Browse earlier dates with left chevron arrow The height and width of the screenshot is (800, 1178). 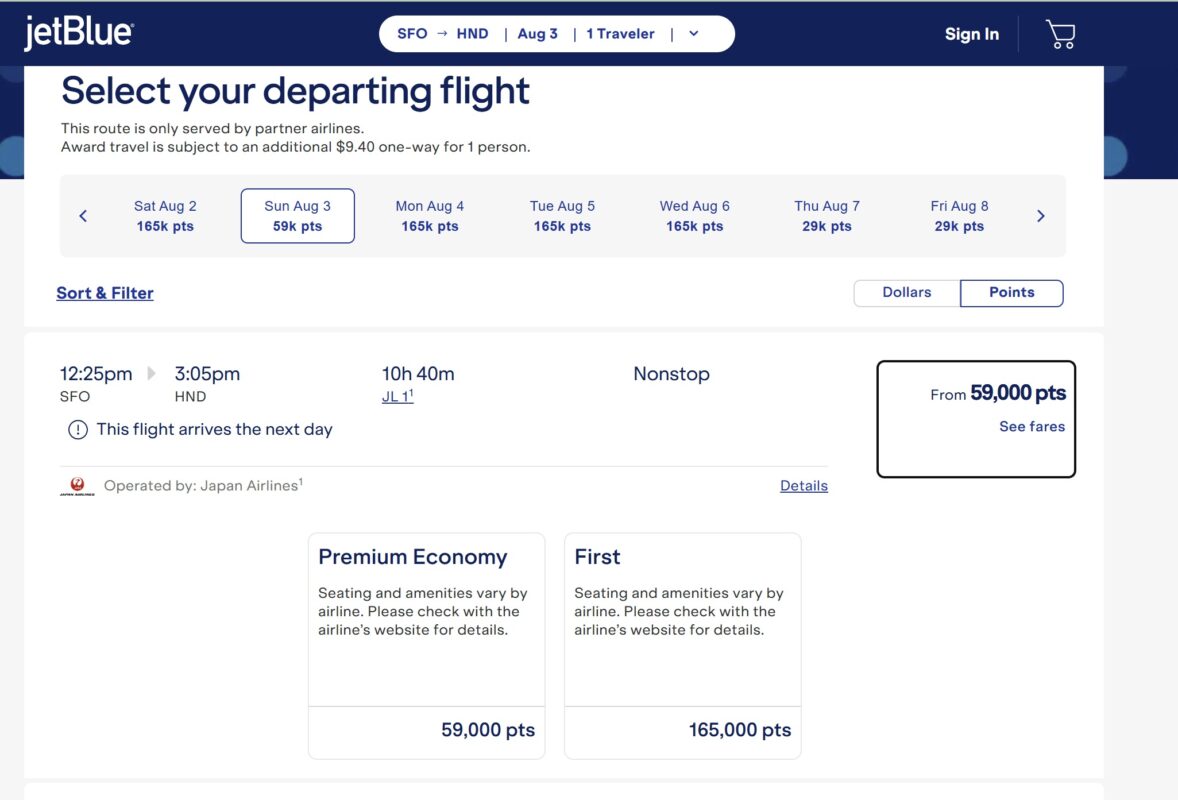point(82,215)
